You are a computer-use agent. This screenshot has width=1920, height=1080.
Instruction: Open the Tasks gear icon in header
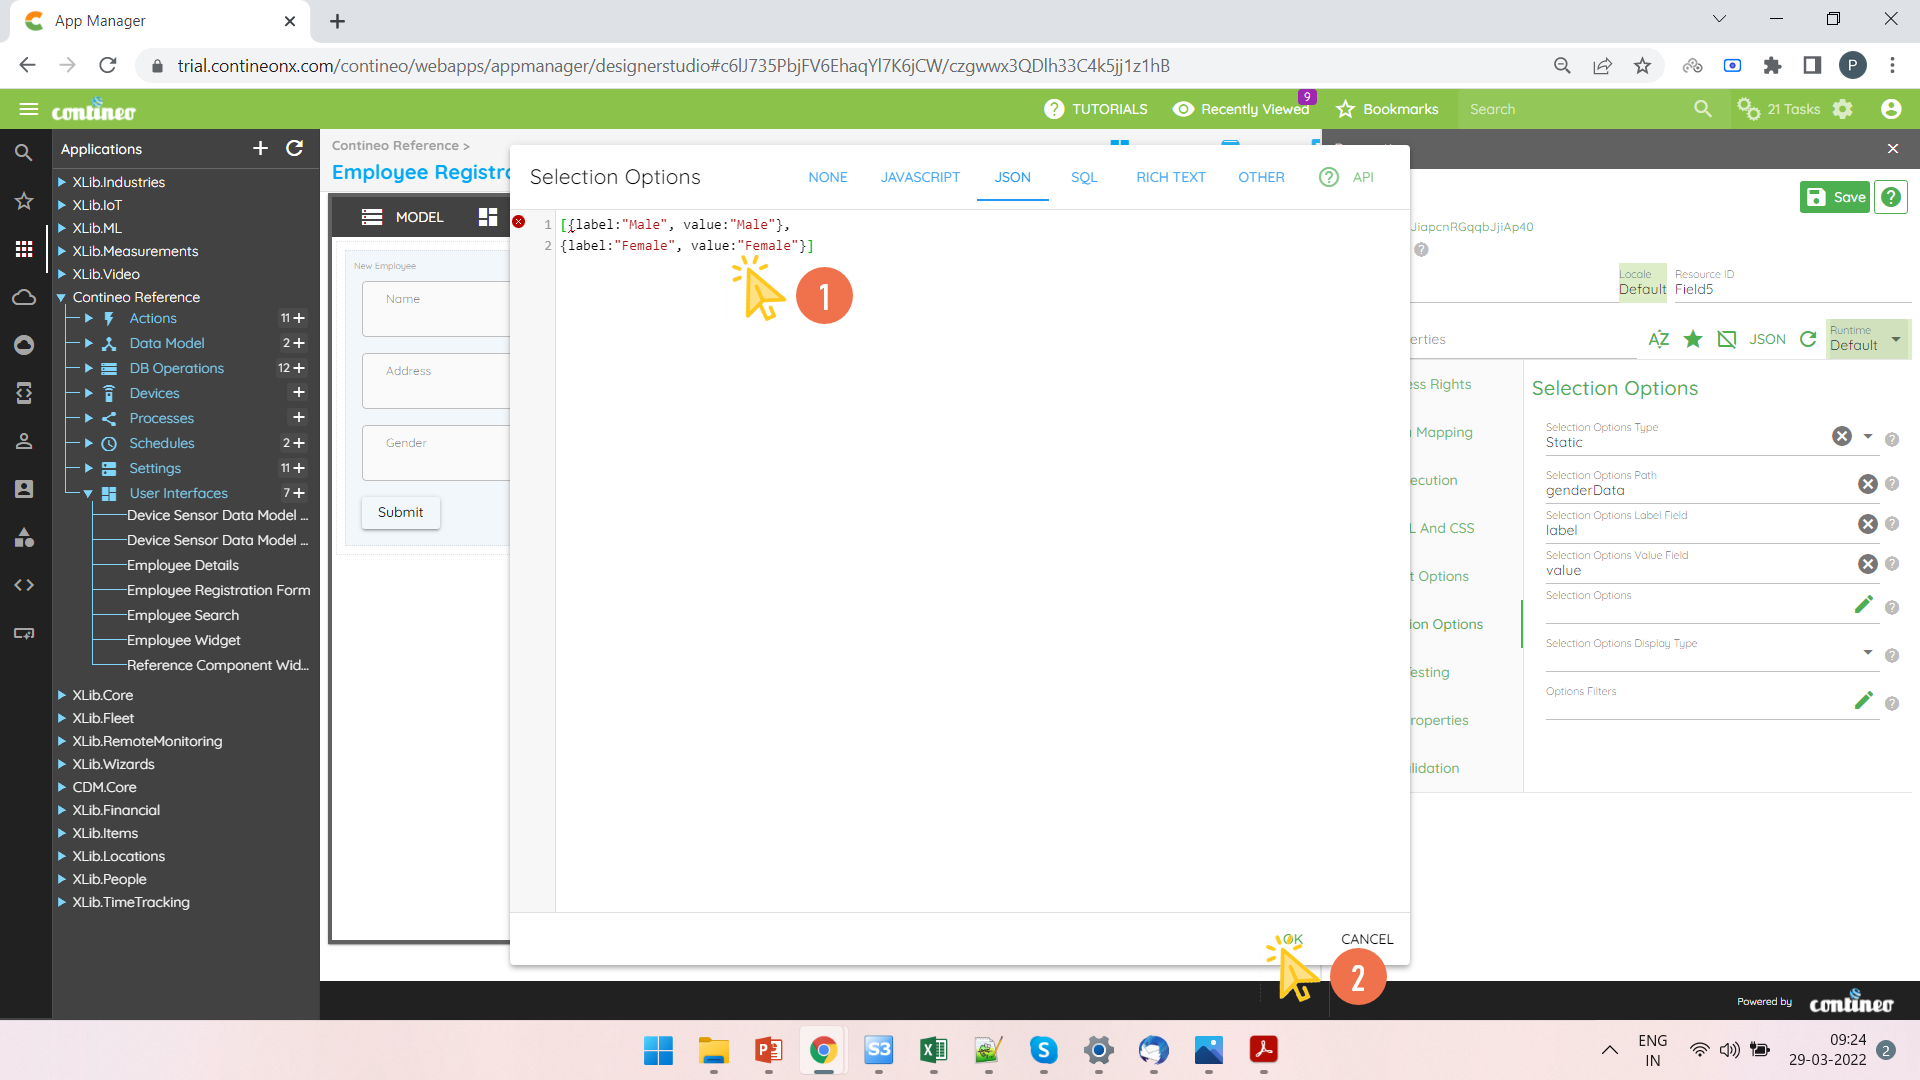[x=1749, y=109]
